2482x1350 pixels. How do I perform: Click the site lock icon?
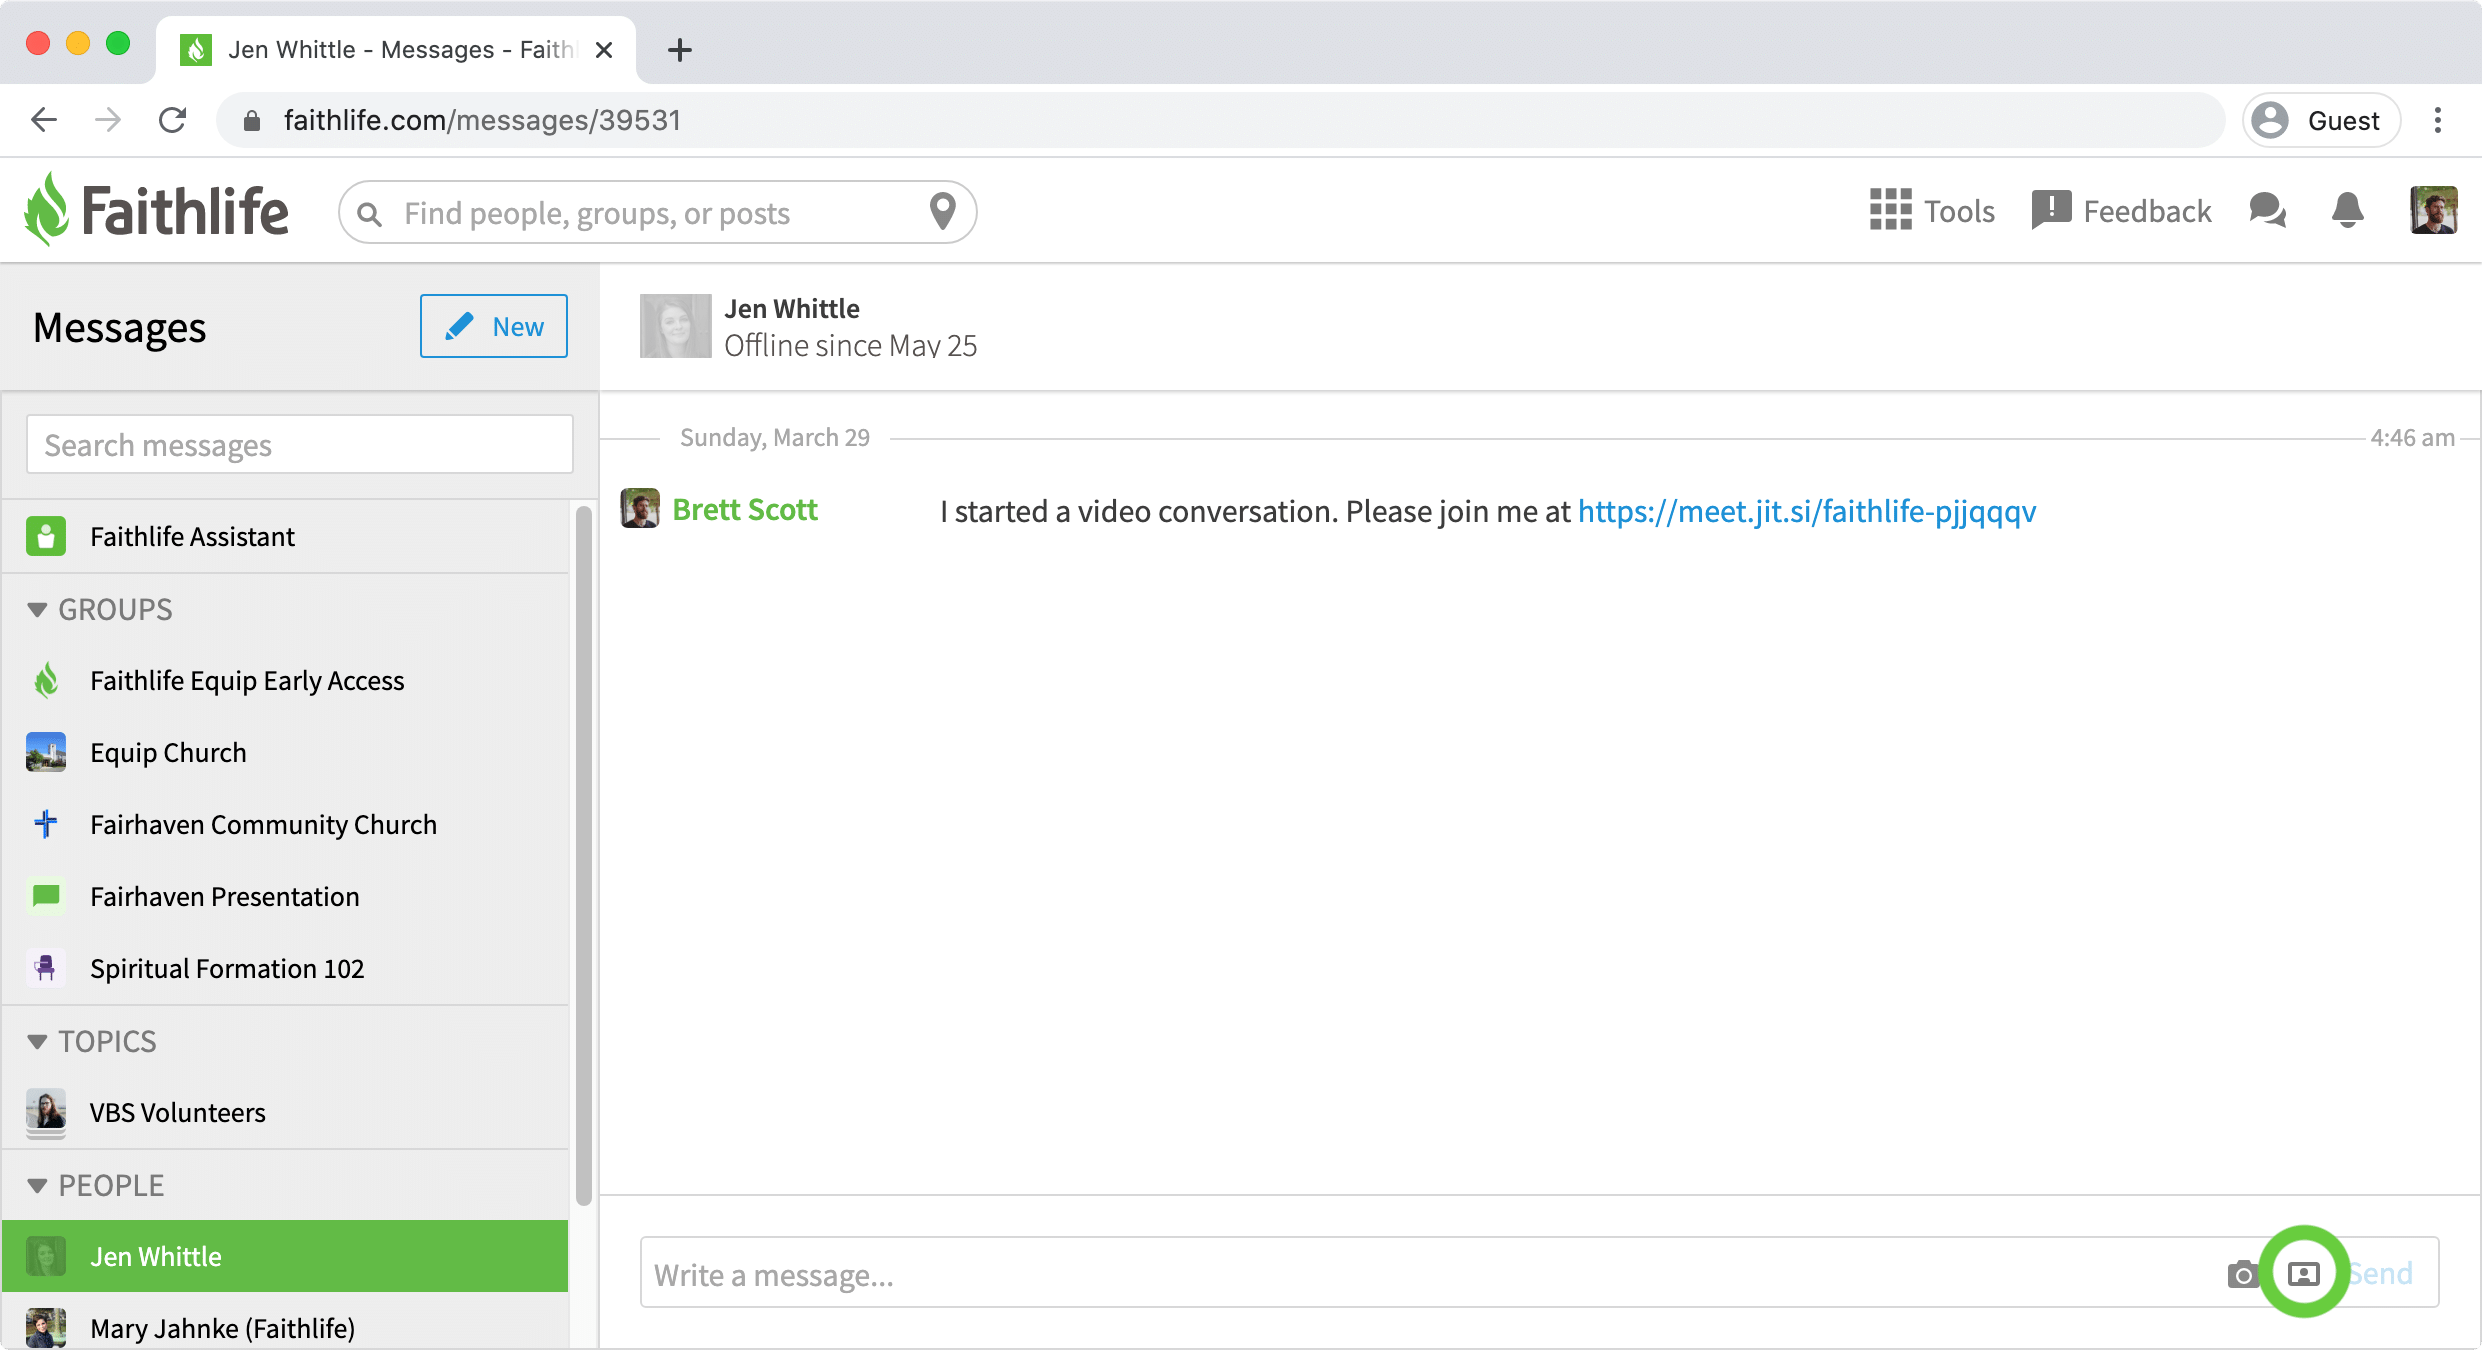coord(252,120)
